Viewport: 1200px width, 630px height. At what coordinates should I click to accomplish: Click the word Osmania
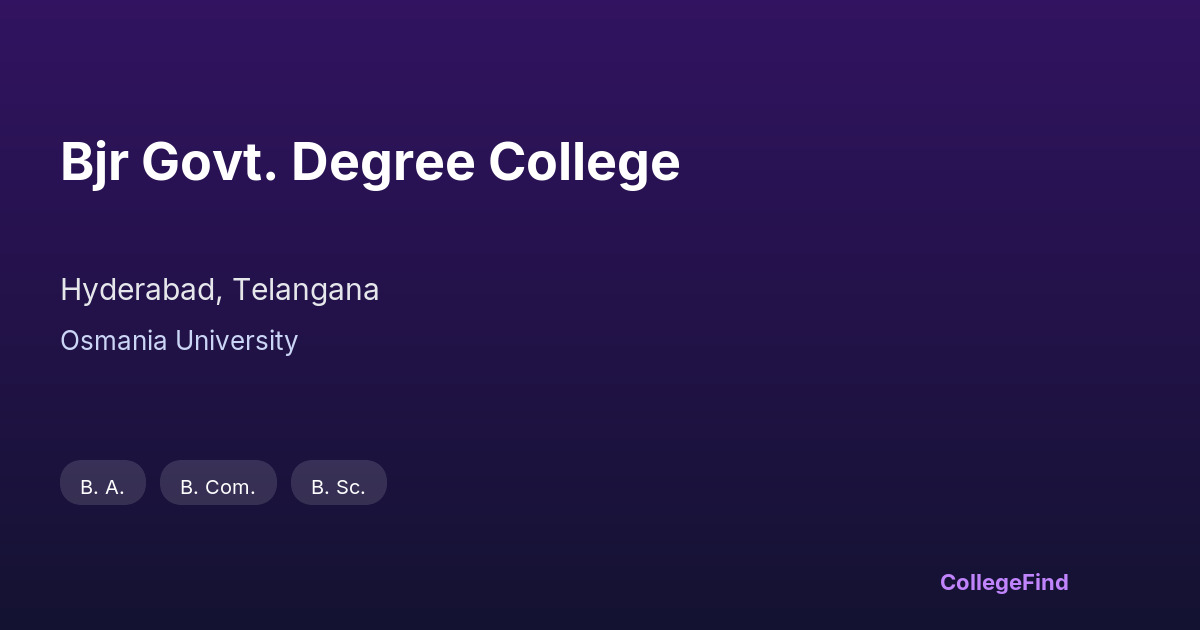coord(114,341)
